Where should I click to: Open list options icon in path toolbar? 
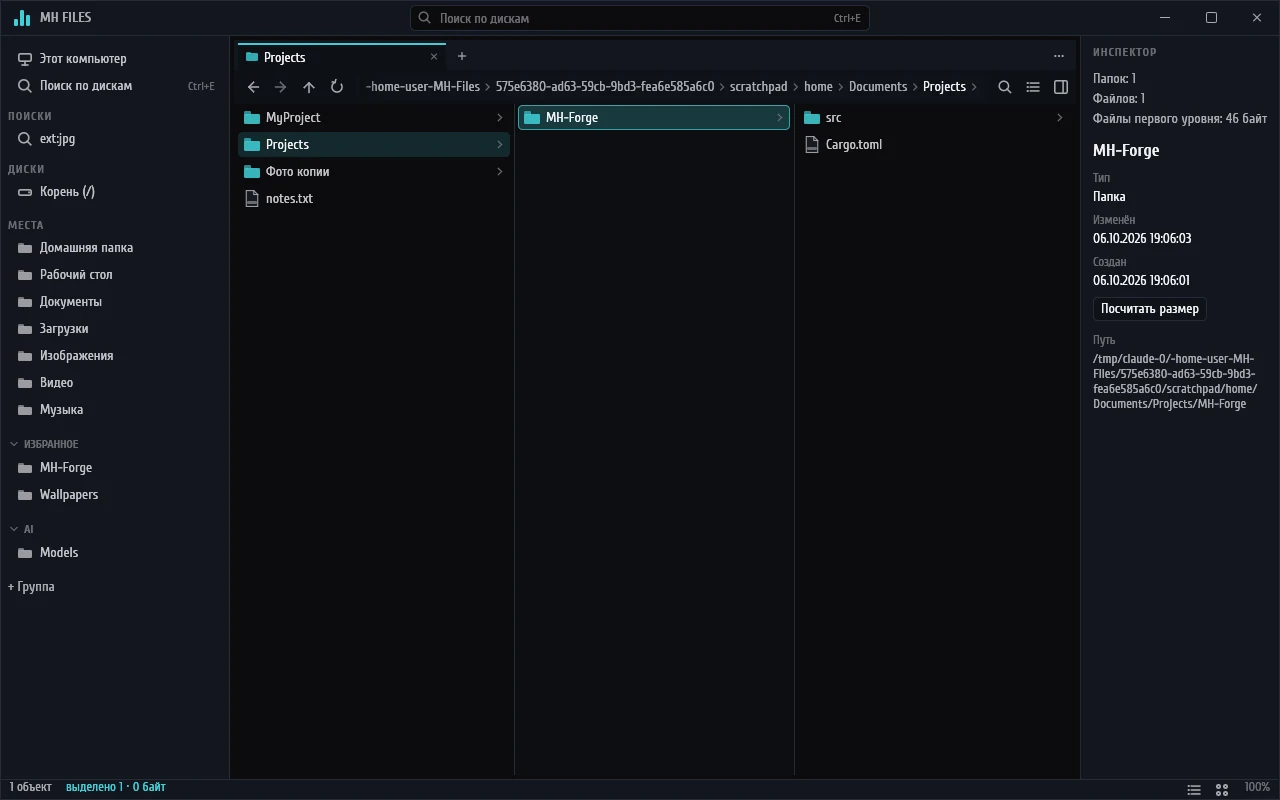[1033, 87]
